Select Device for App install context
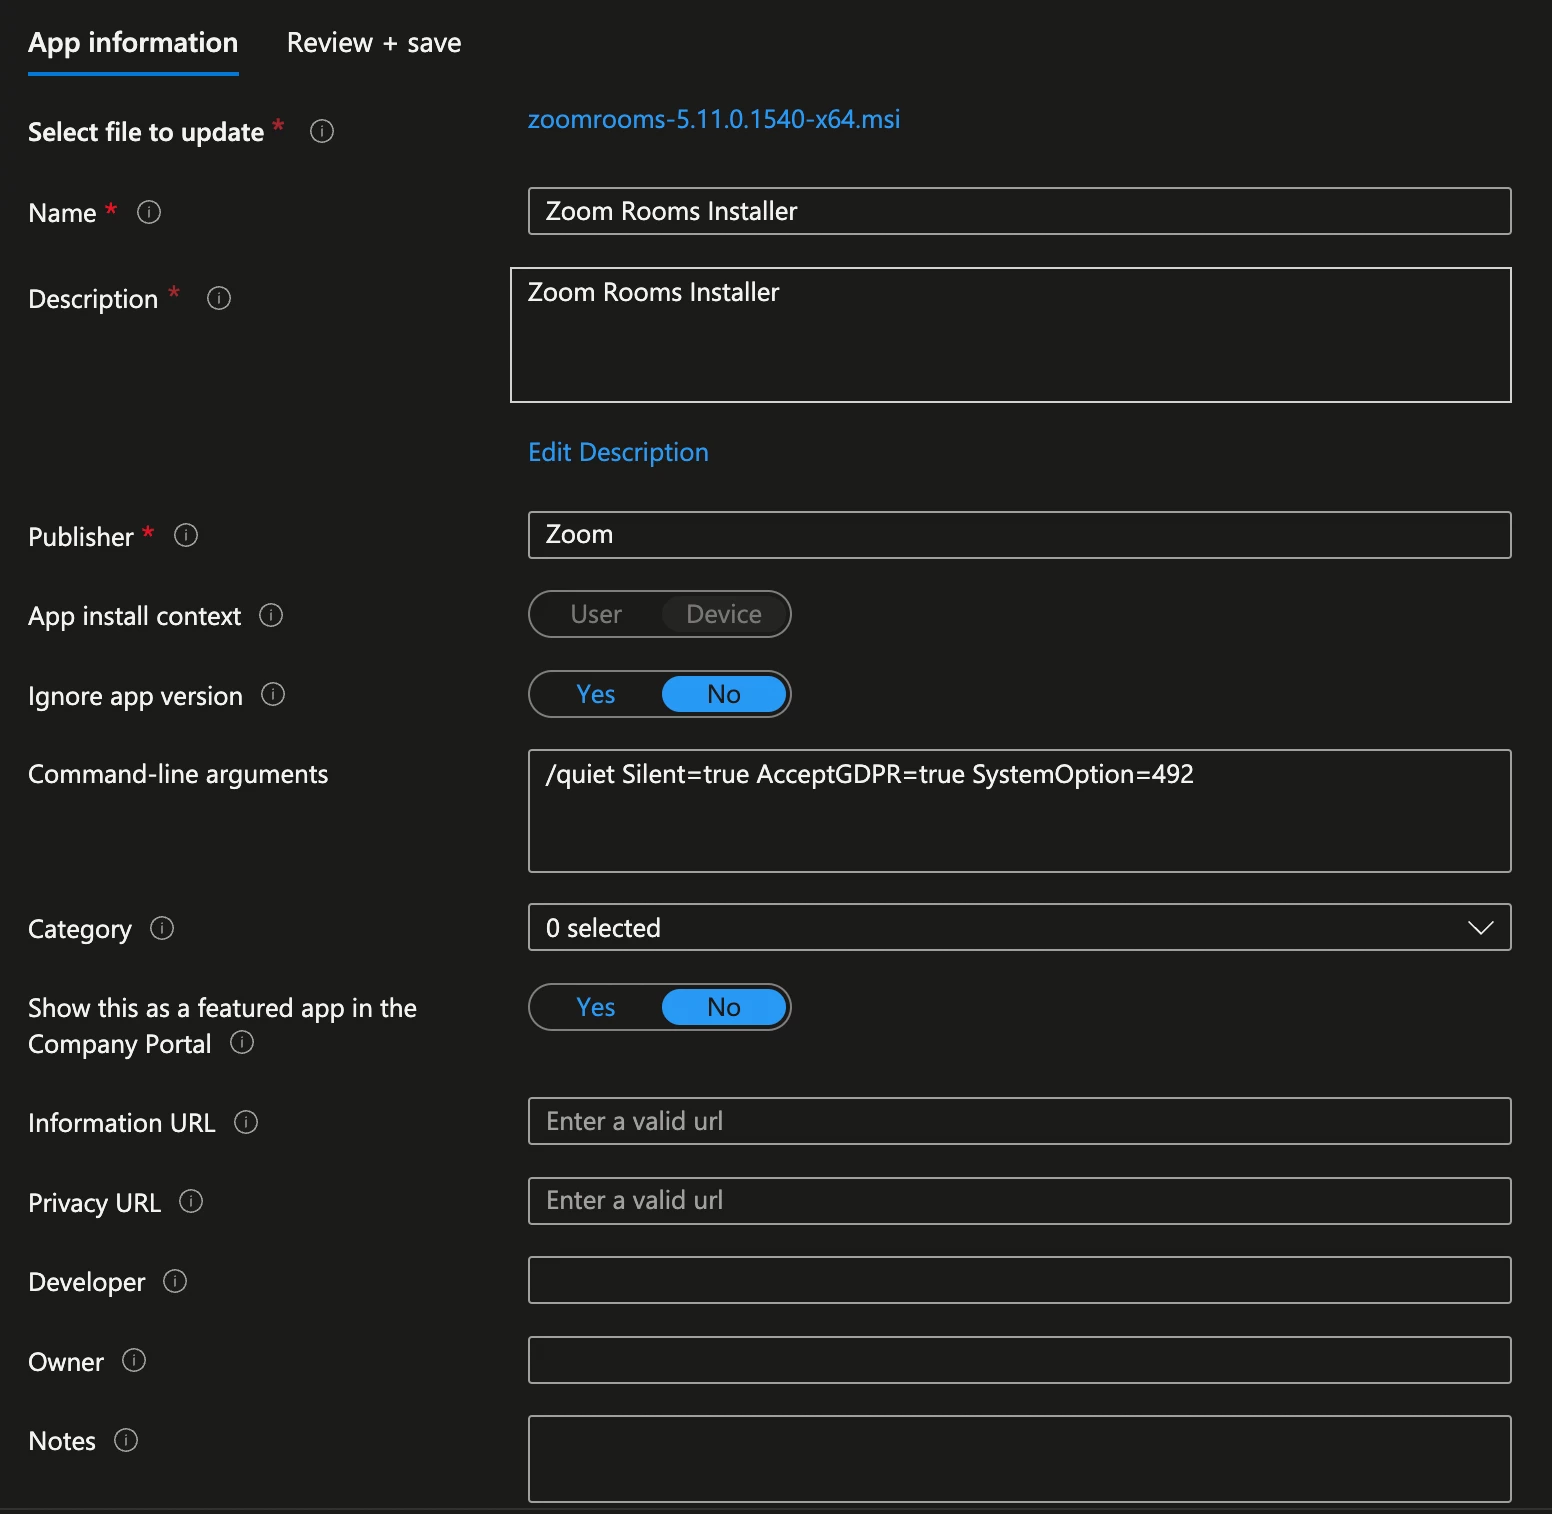This screenshot has width=1552, height=1514. [x=724, y=614]
